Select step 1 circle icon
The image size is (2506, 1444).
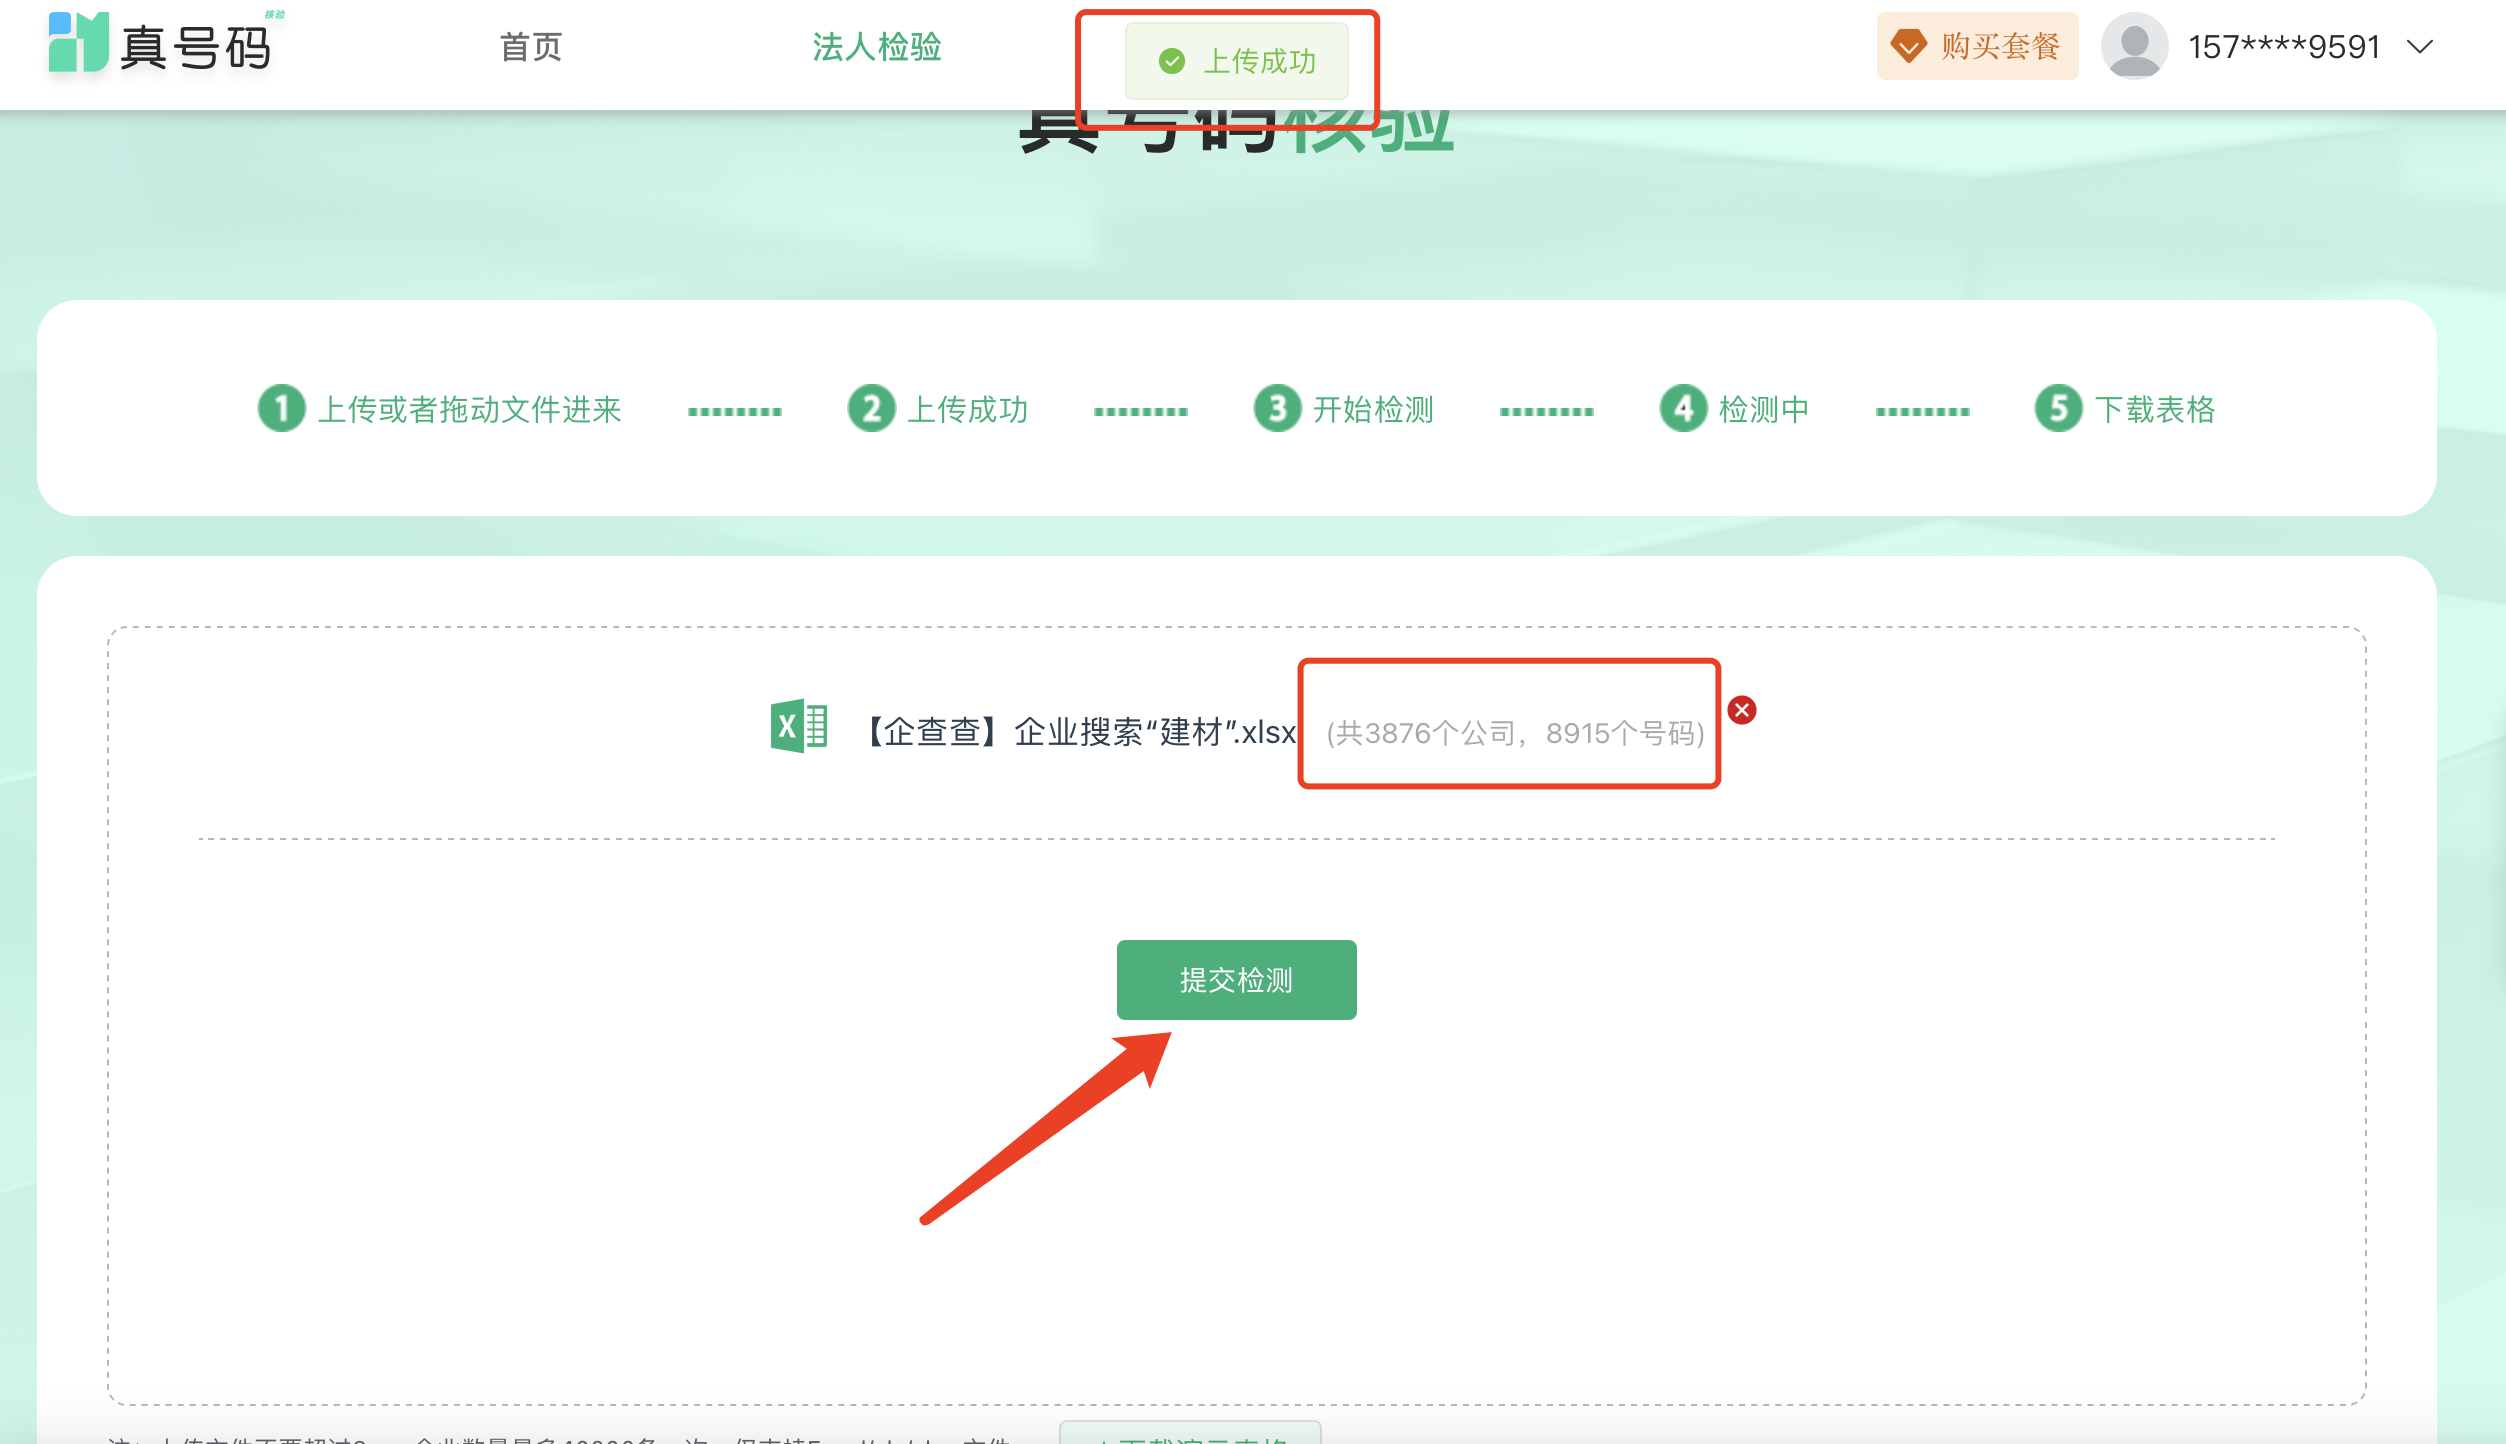pyautogui.click(x=281, y=409)
